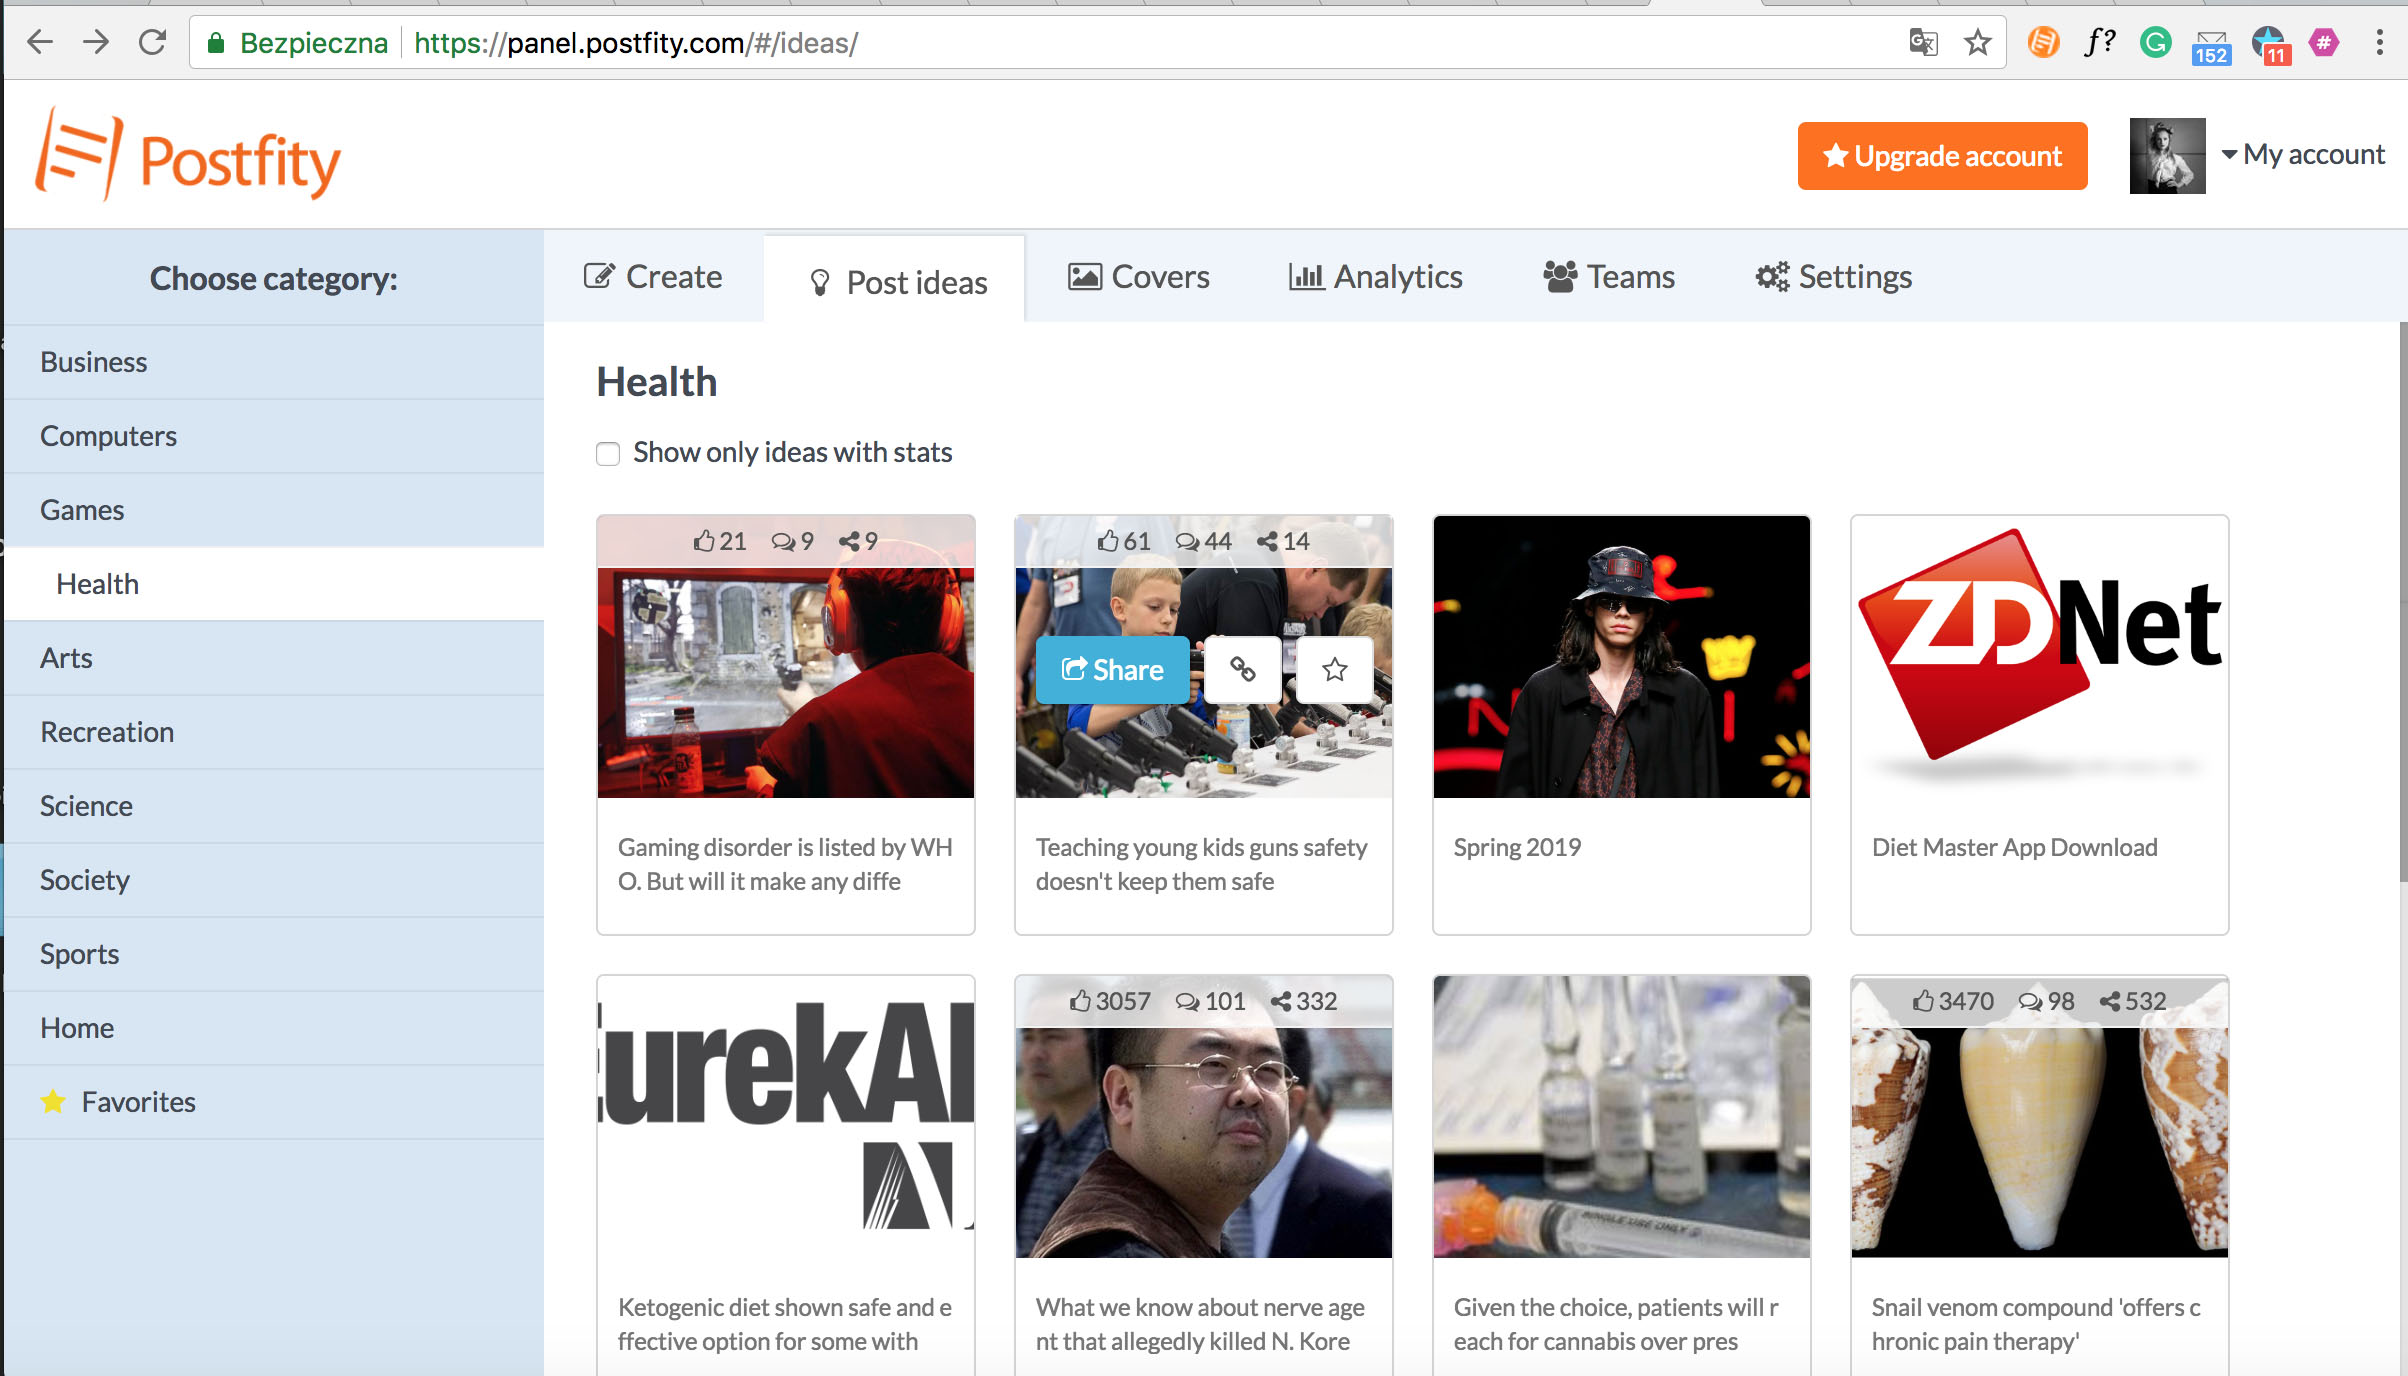This screenshot has width=2408, height=1376.
Task: Click the browser back arrow
Action: (x=40, y=42)
